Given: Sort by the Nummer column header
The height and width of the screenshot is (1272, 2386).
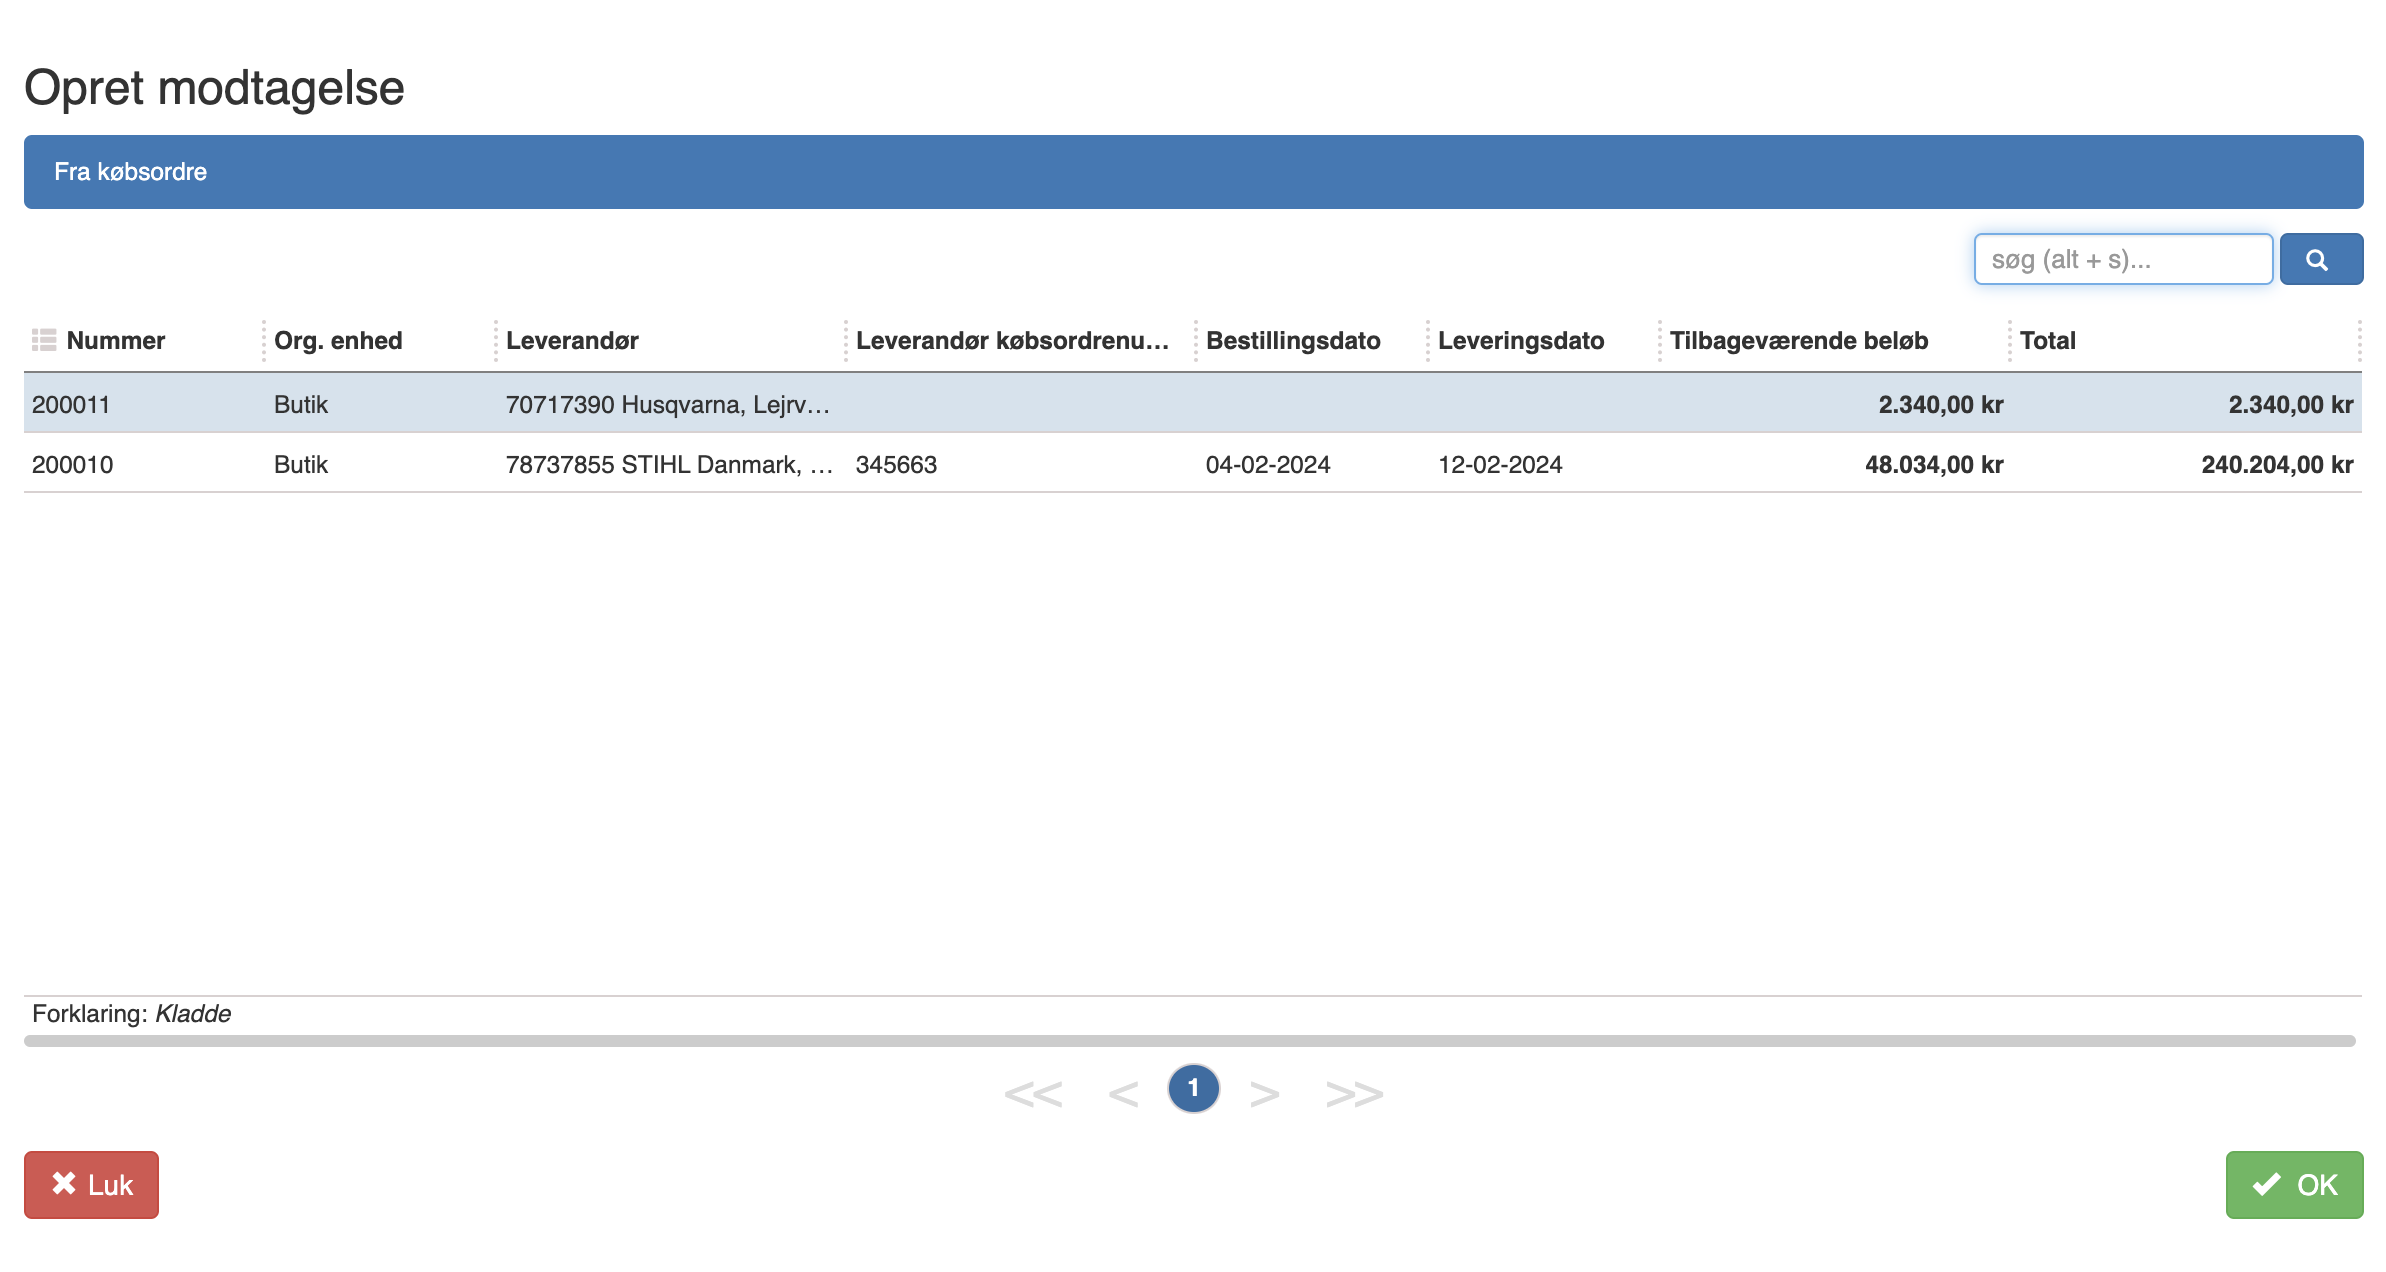Looking at the screenshot, I should (x=116, y=341).
